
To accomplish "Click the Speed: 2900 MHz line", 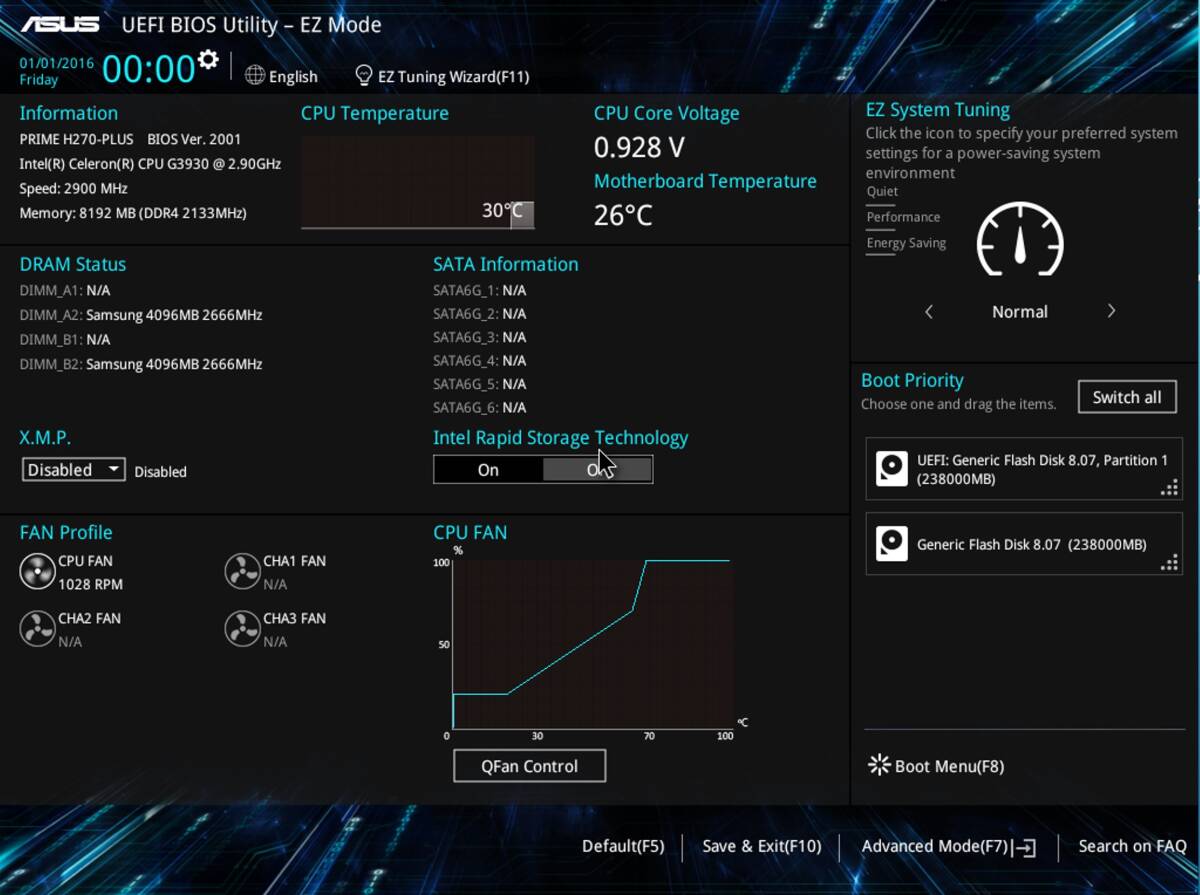I will tap(73, 188).
